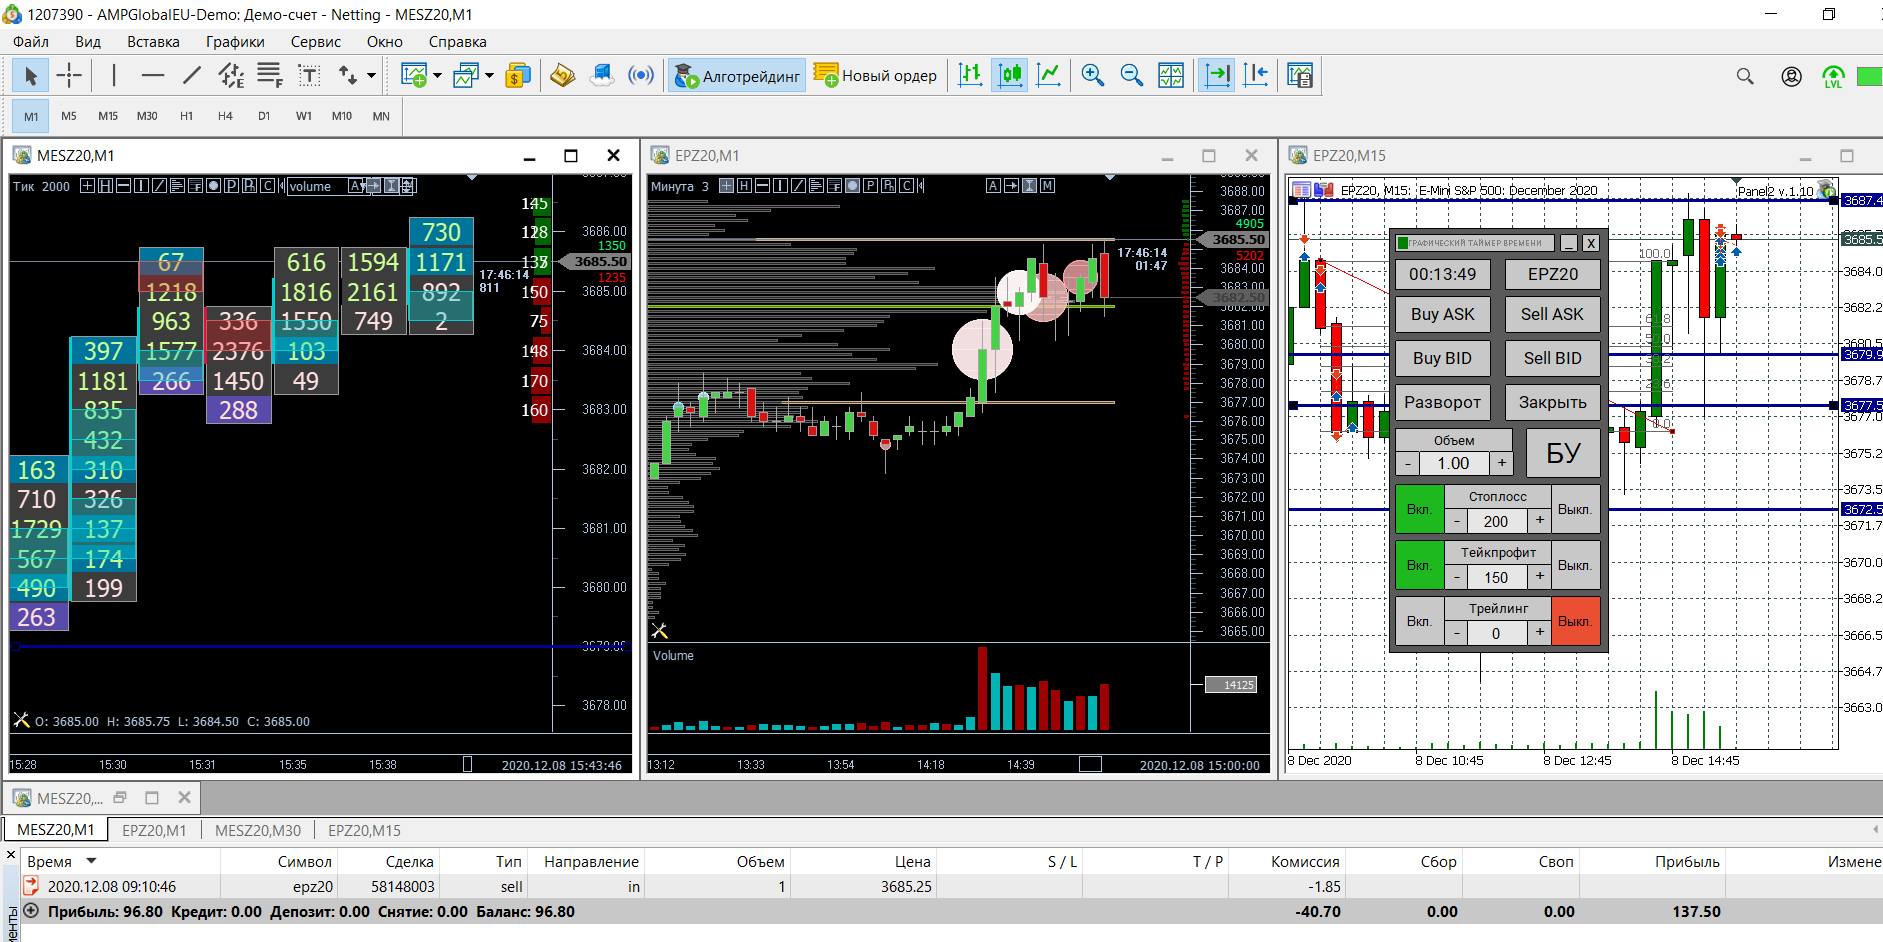Expand the summary row plus icon
Screen dimensions: 1883x942
click(31, 911)
